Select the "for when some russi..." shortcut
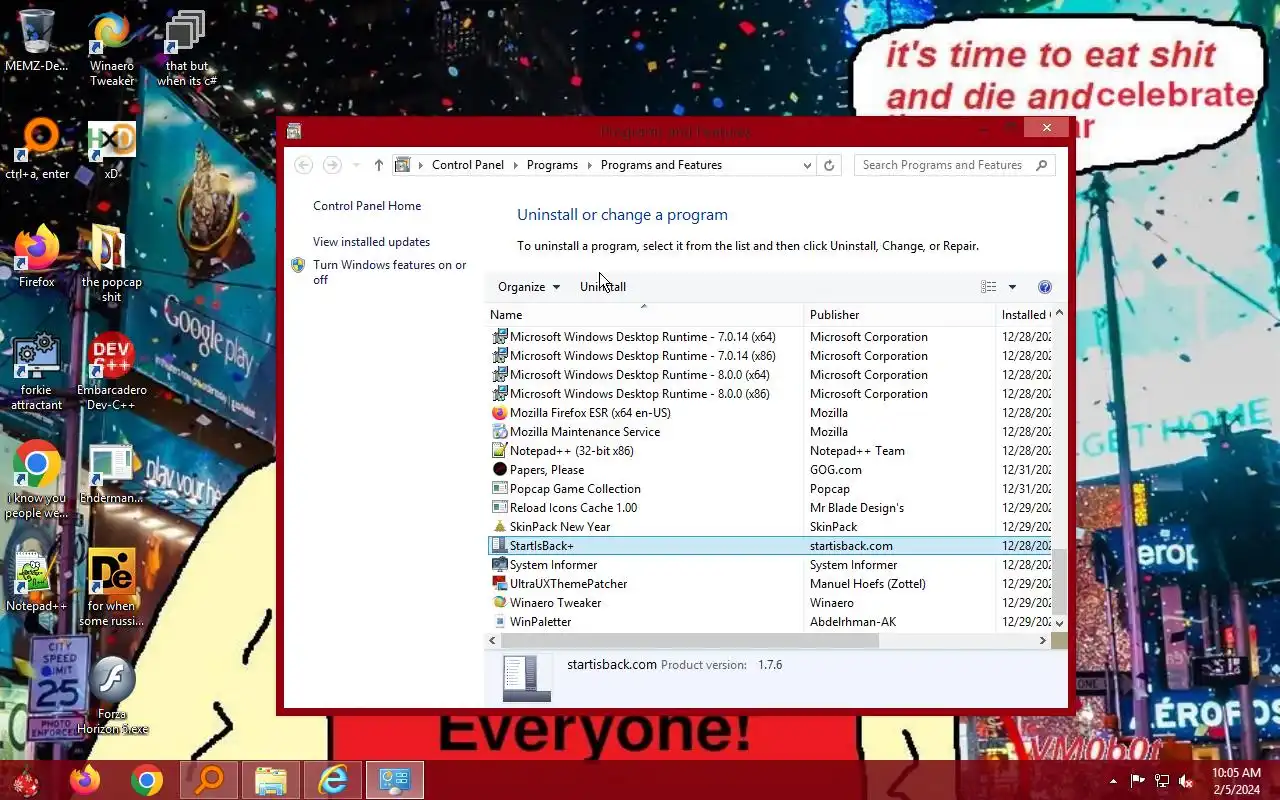 click(x=111, y=587)
